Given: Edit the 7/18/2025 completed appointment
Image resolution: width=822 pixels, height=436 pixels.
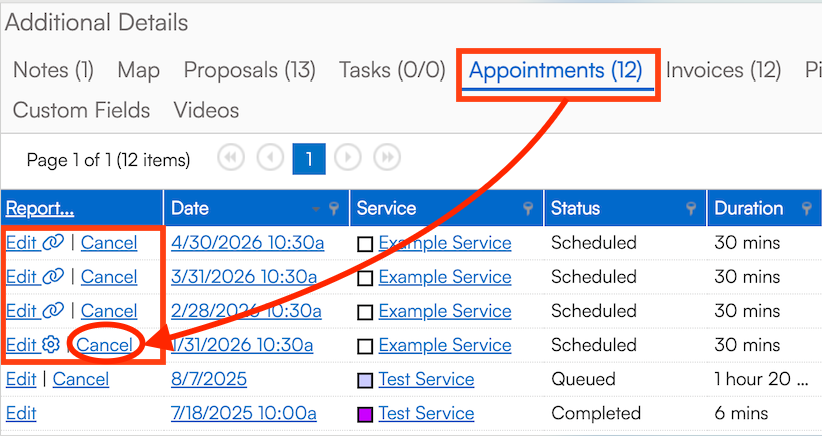Looking at the screenshot, I should coord(21,413).
